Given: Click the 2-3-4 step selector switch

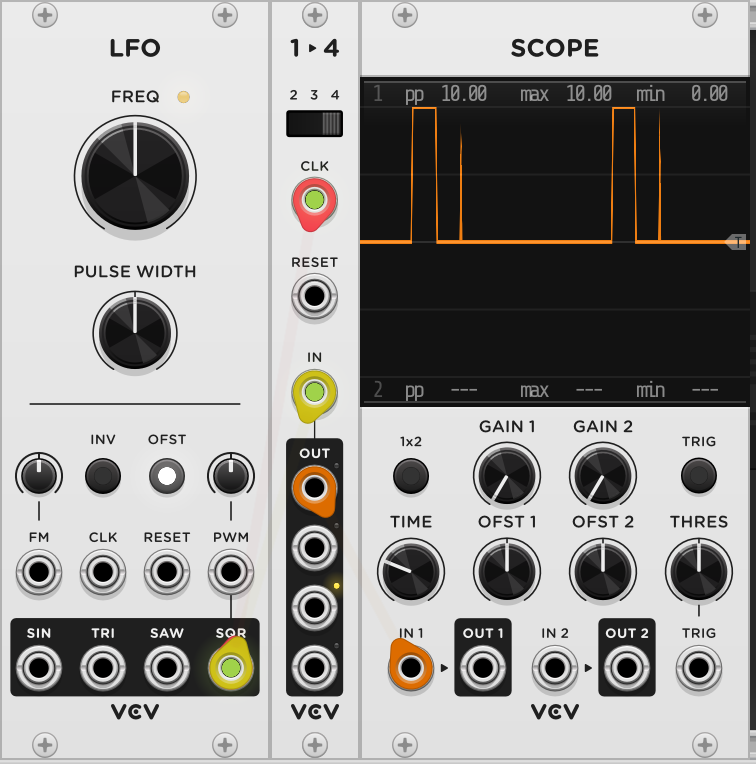Looking at the screenshot, I should coord(314,124).
